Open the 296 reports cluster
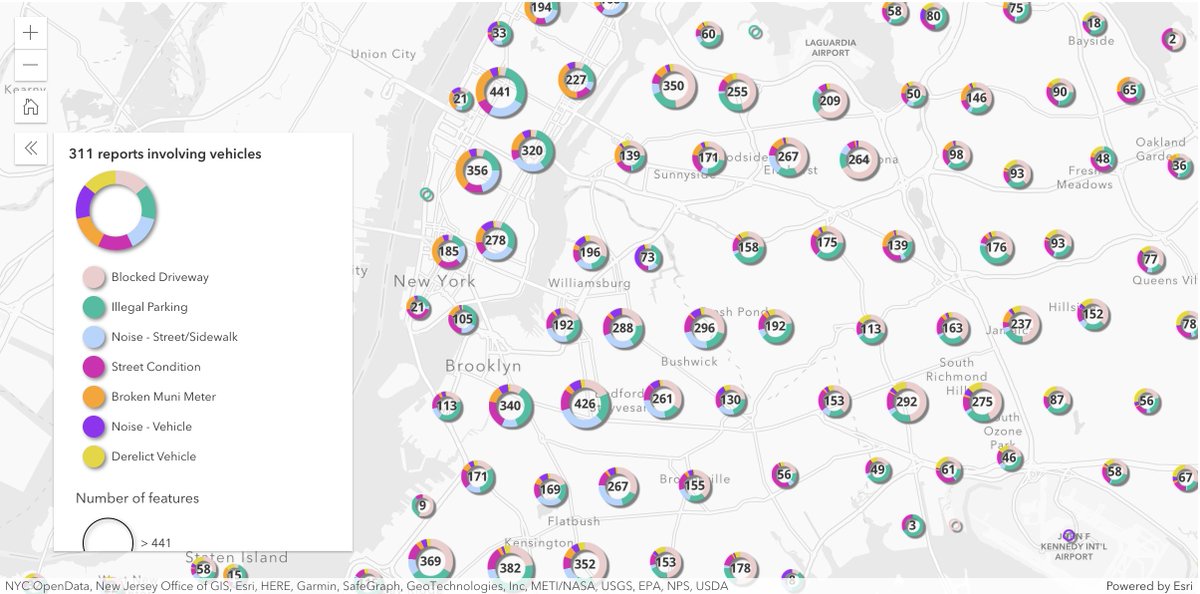Screen dimensions: 1200x594 (x=705, y=328)
